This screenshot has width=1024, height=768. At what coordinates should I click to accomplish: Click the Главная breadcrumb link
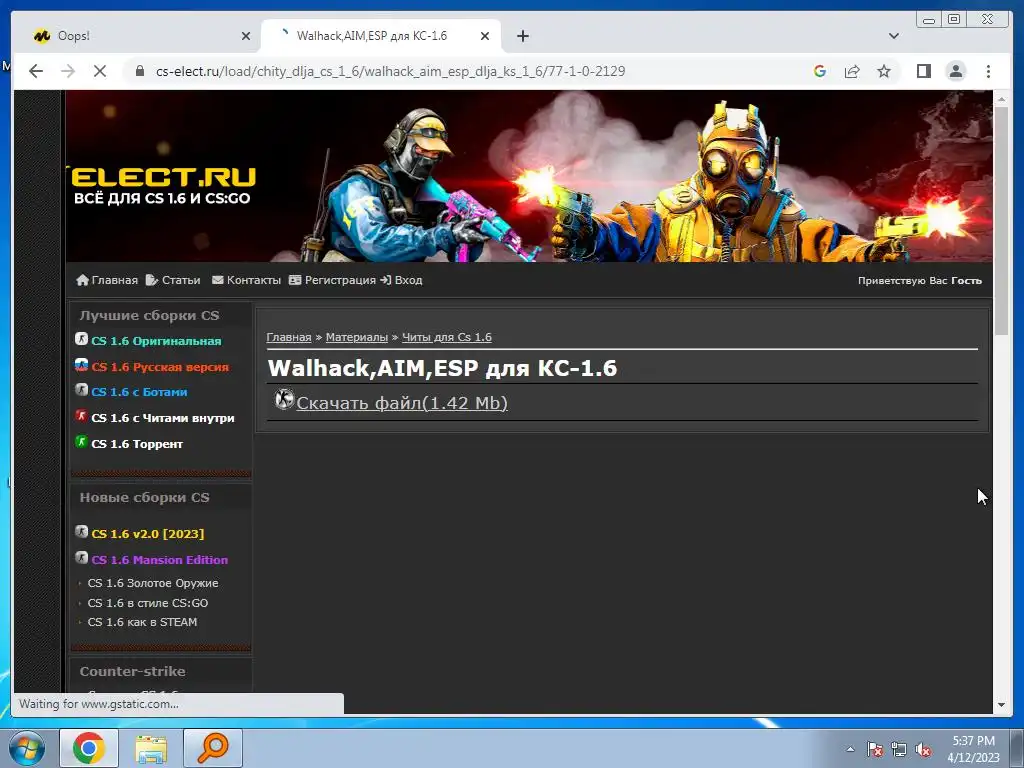coord(289,337)
